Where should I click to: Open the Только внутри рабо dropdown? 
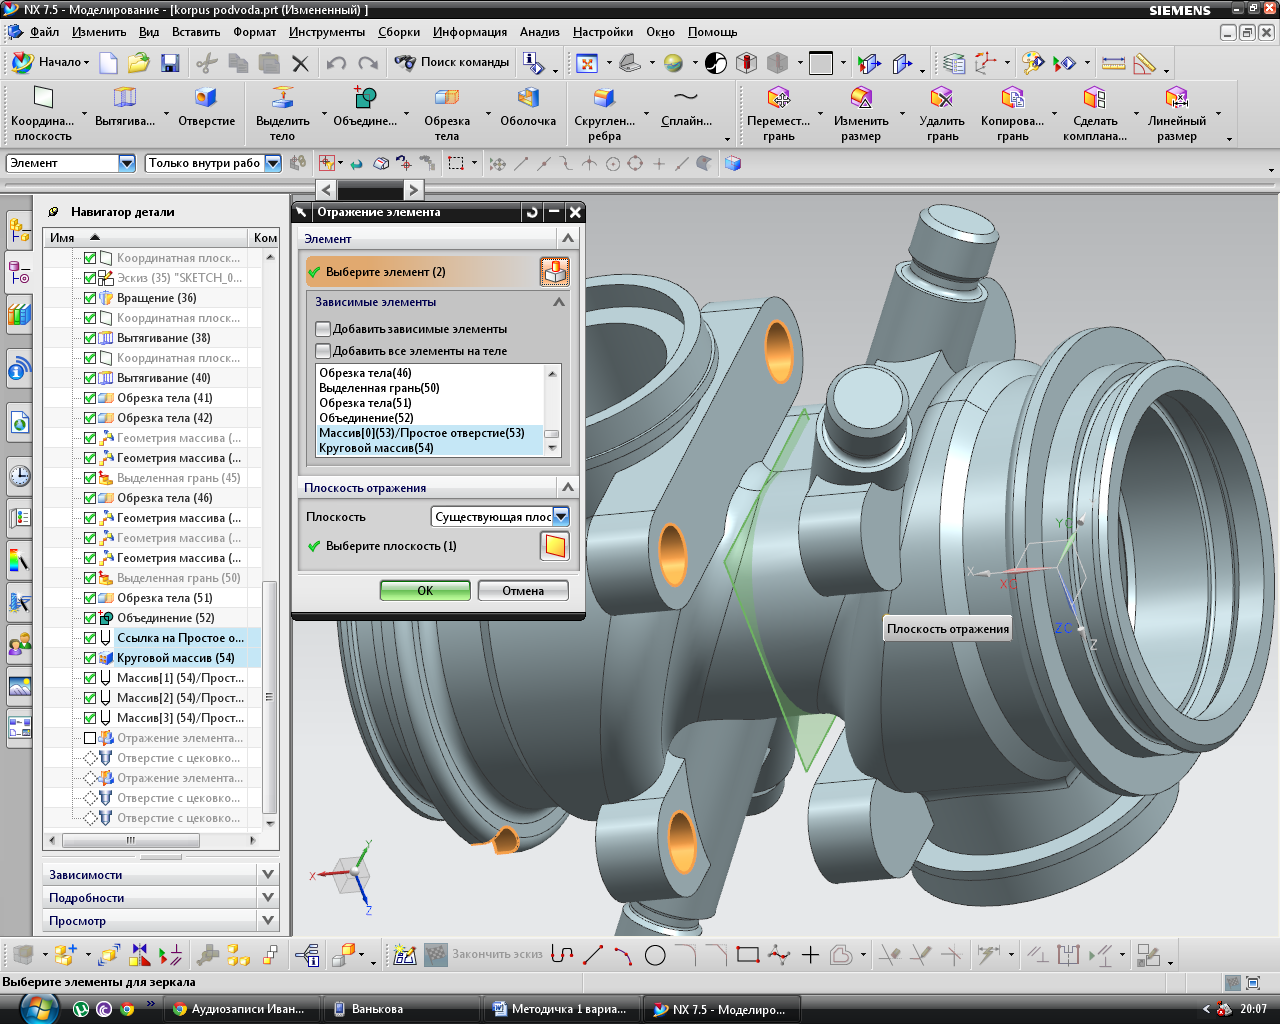pos(273,163)
